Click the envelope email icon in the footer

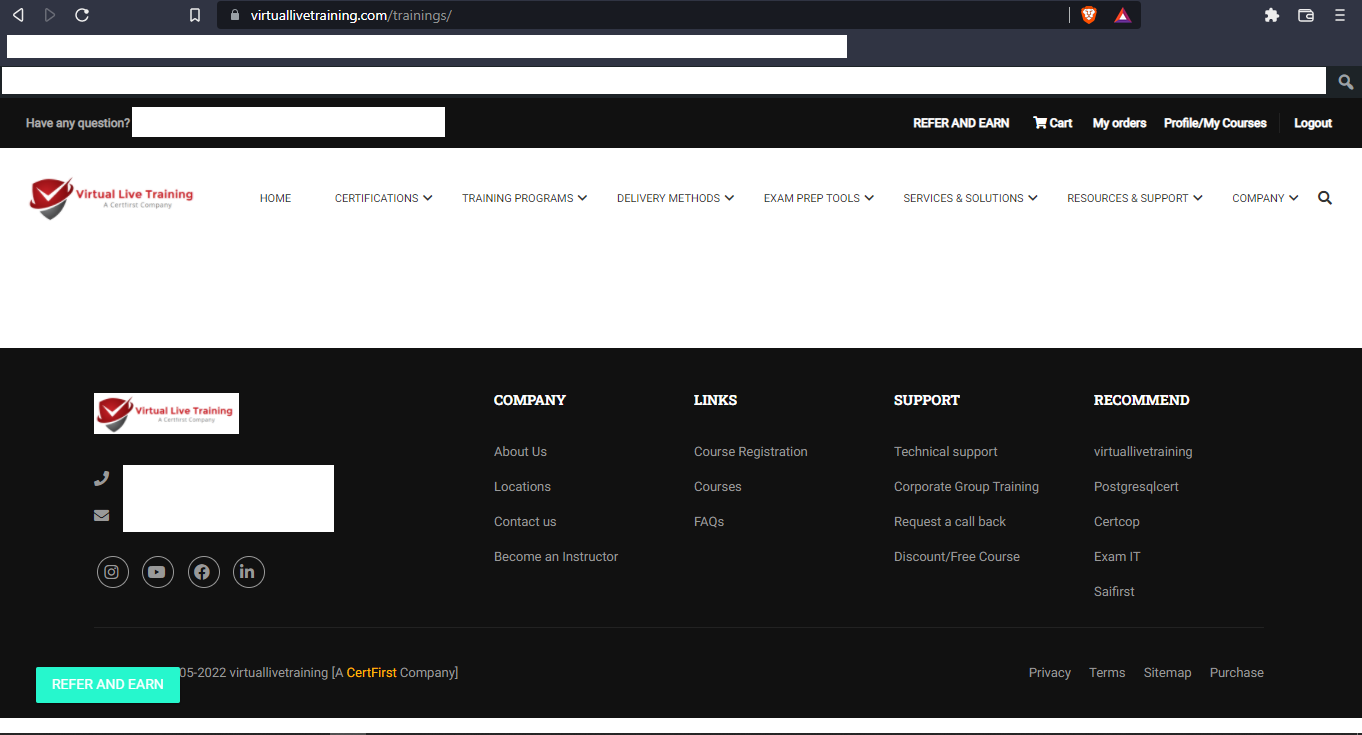tap(101, 515)
